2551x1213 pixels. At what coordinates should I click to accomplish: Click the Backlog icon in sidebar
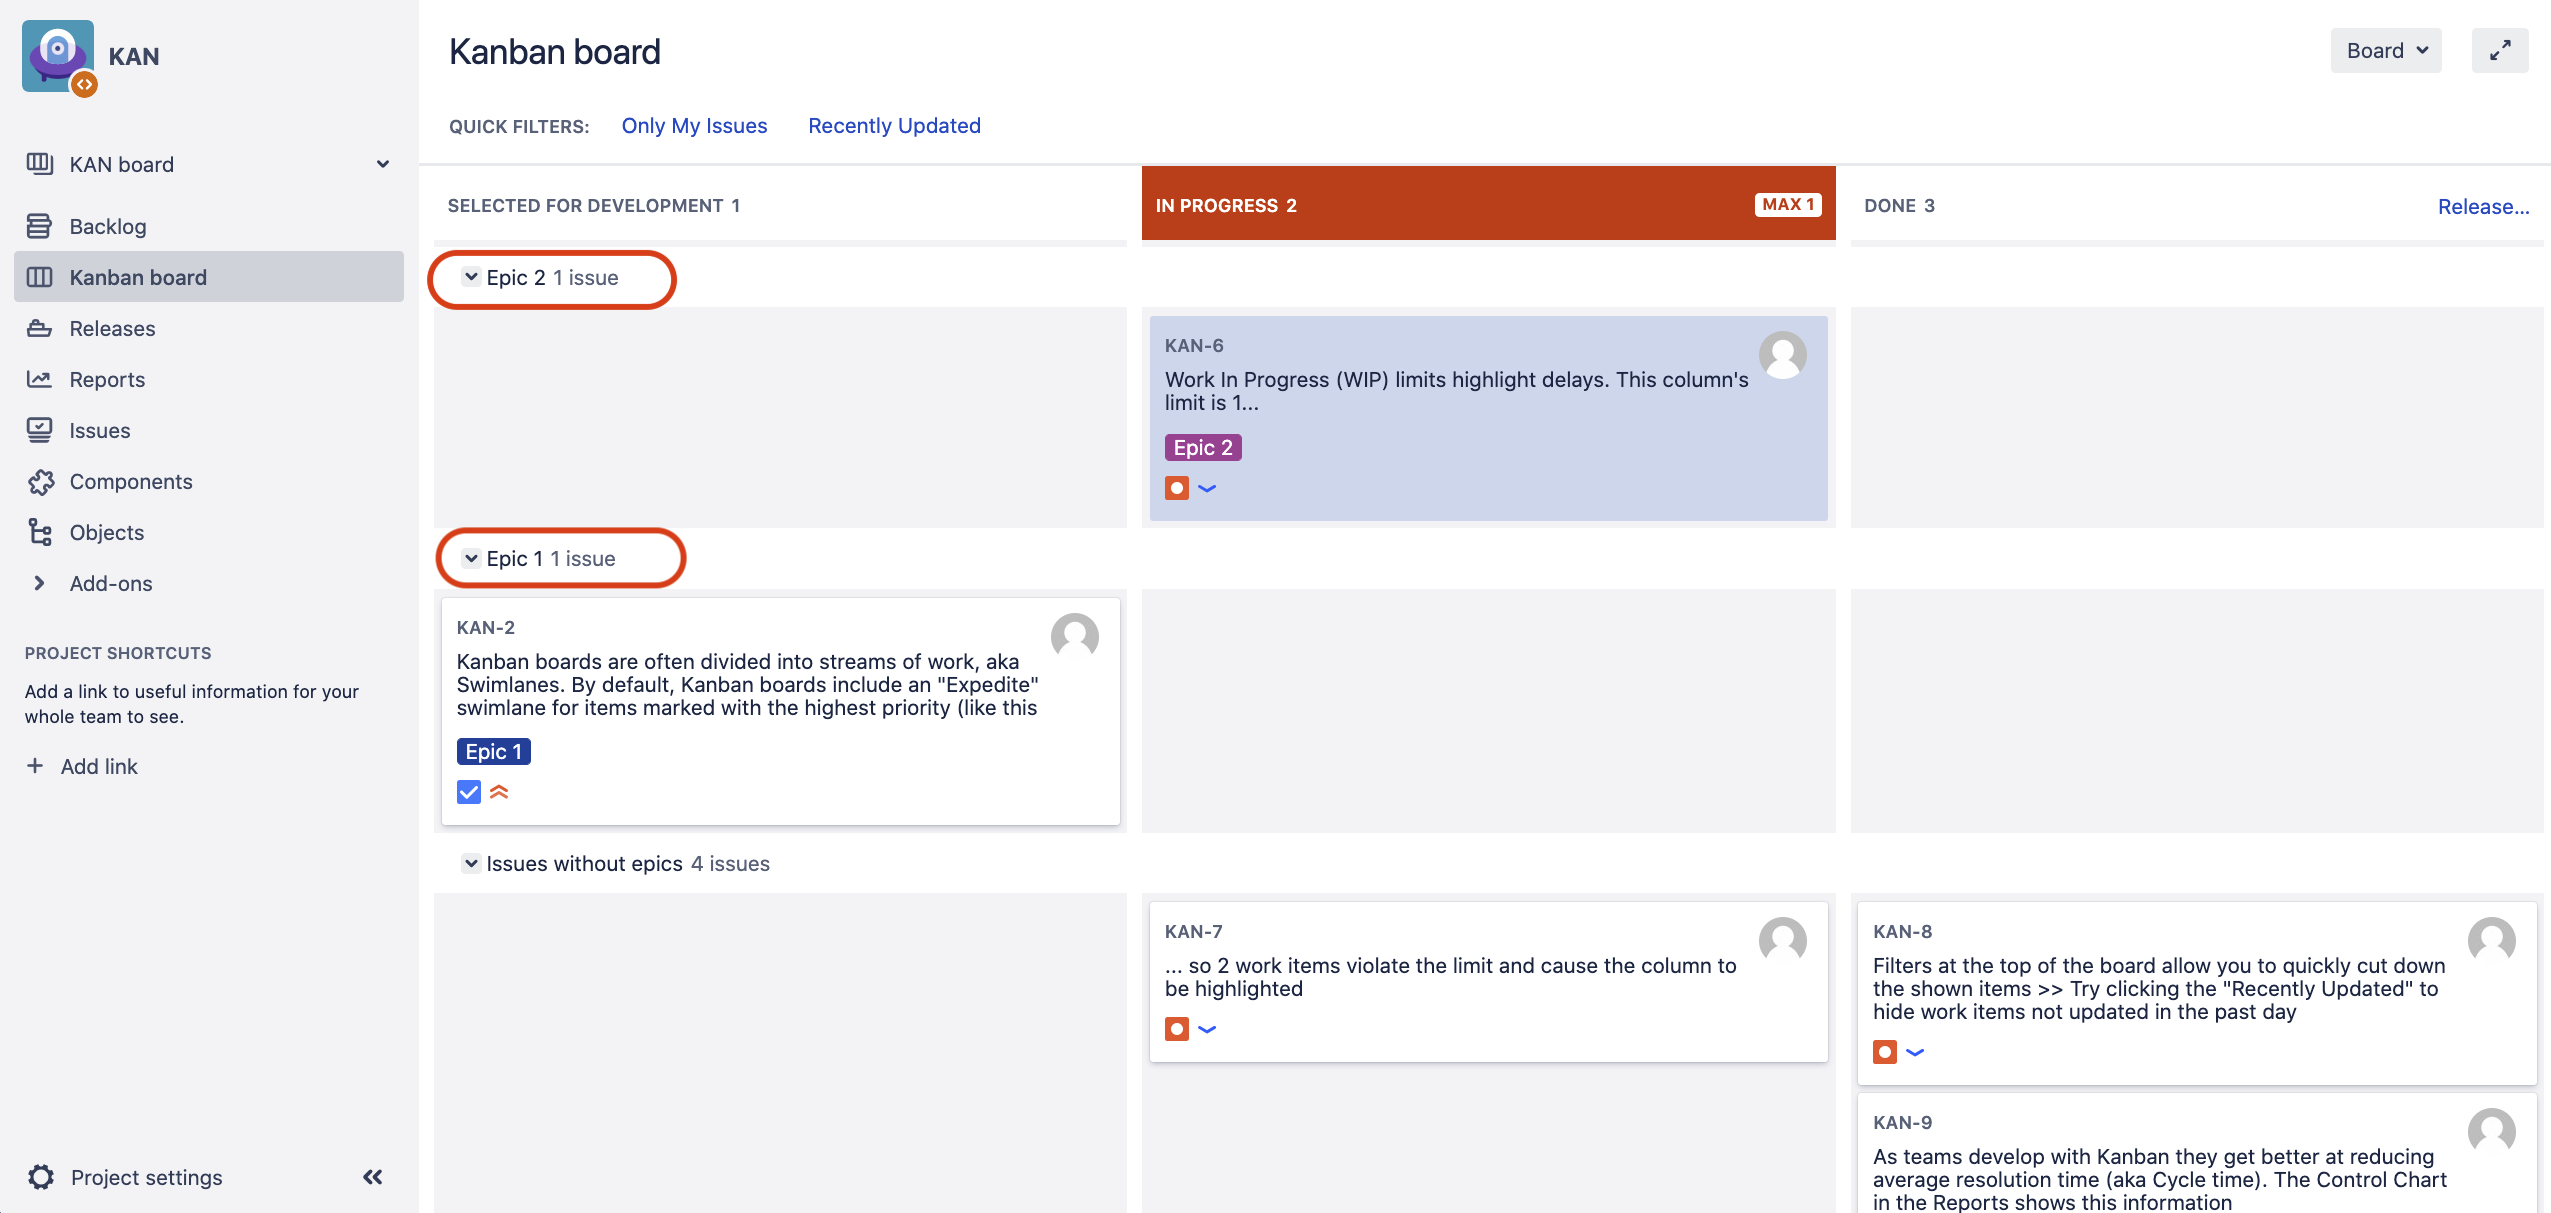click(39, 226)
